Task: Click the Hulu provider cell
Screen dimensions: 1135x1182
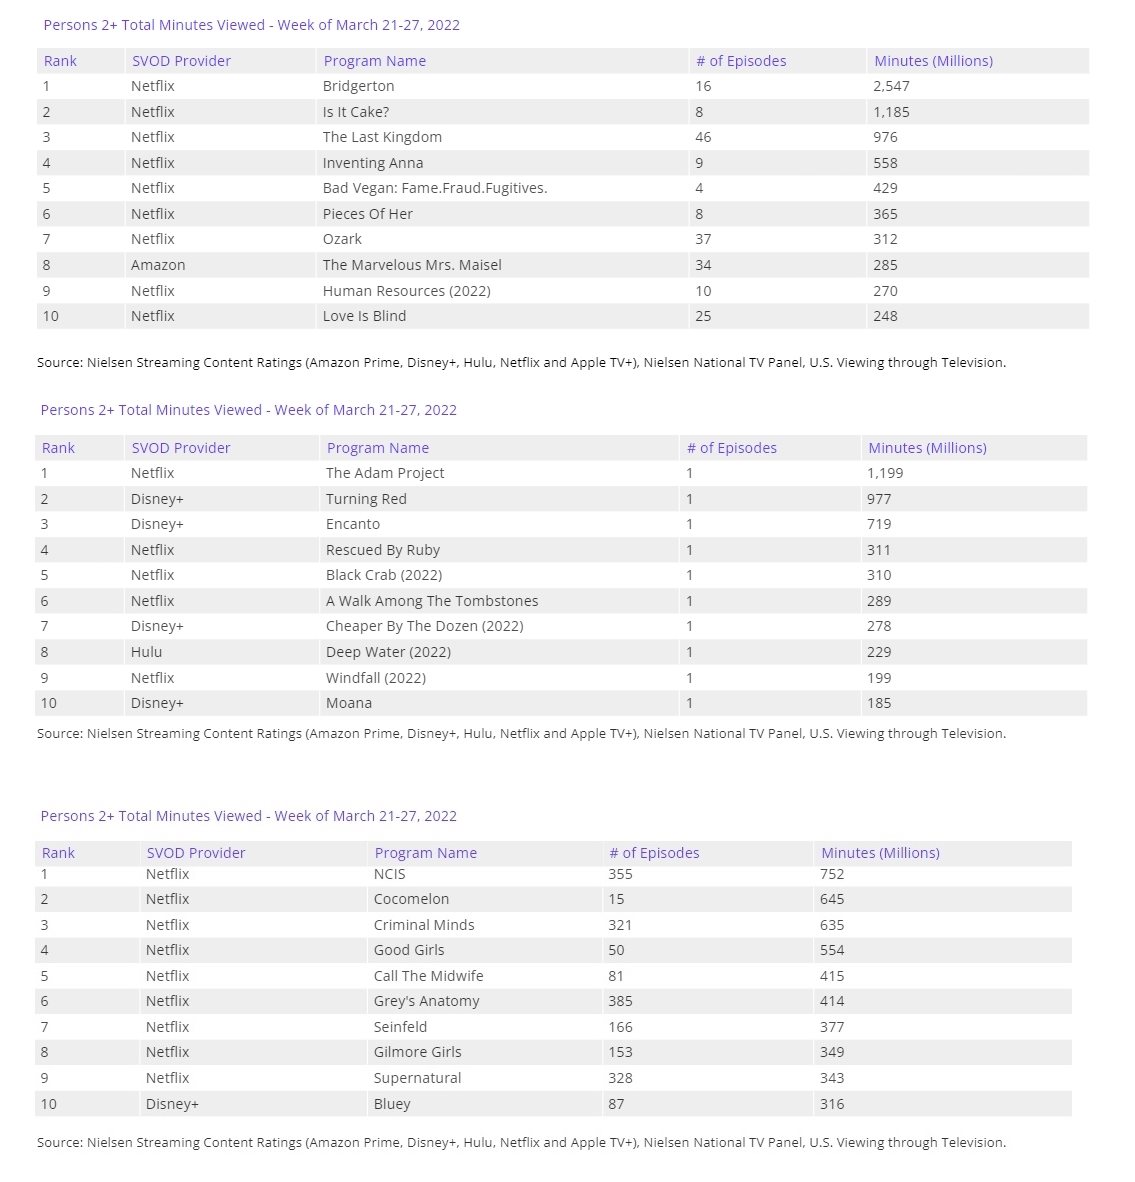Action: pos(146,652)
